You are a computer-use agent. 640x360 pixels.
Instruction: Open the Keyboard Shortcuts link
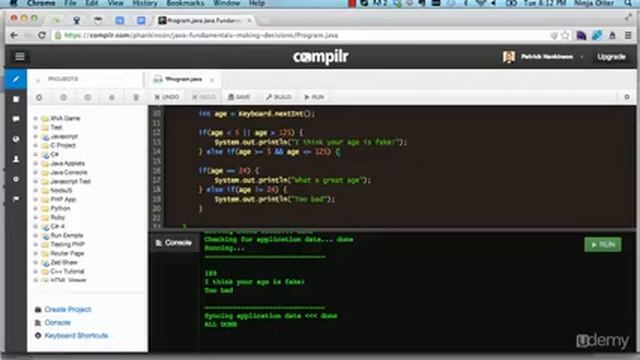pos(76,336)
